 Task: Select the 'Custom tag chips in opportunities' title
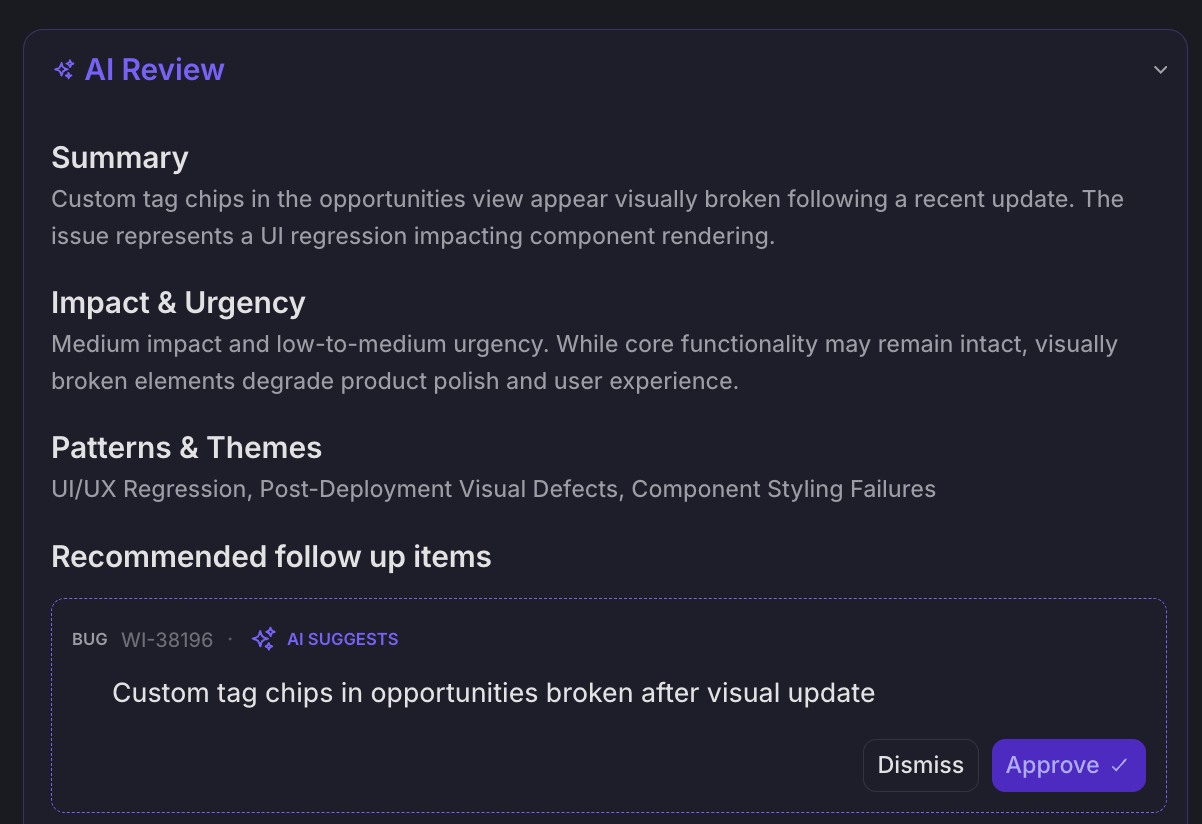[x=494, y=693]
